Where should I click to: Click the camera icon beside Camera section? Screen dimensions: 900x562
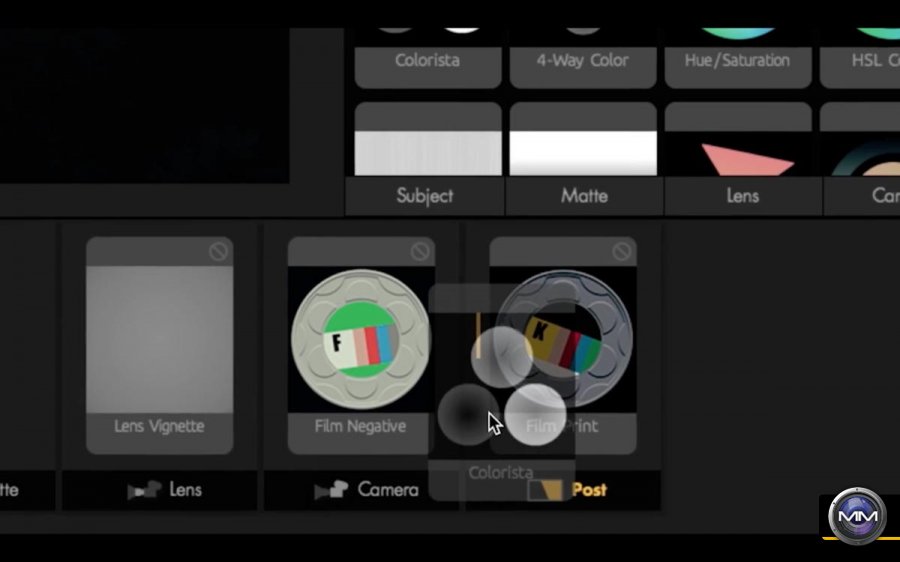[x=331, y=490]
